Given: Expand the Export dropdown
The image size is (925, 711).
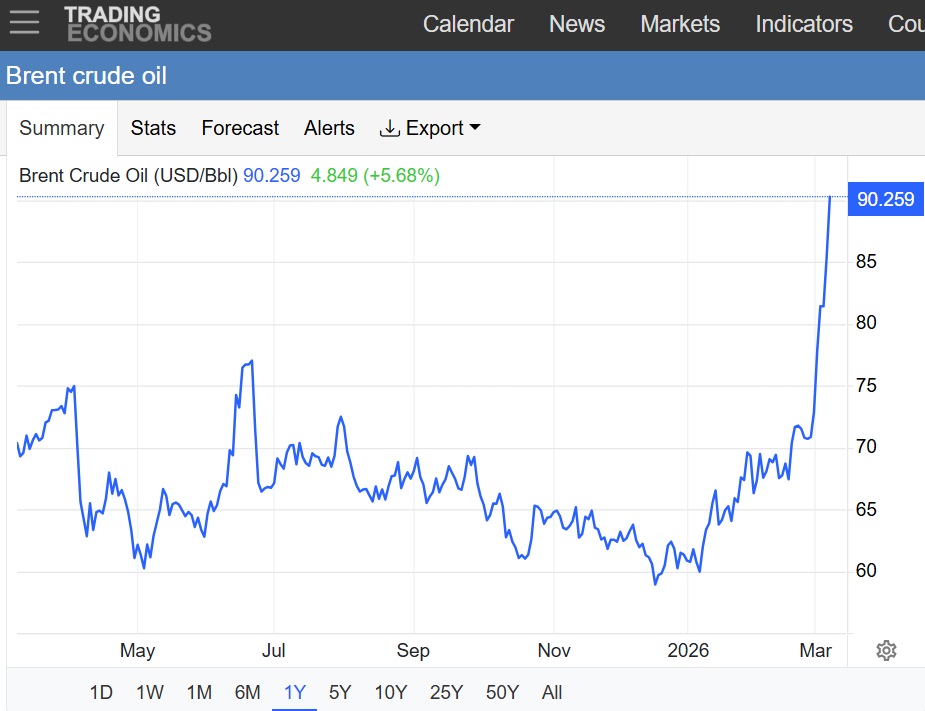Looking at the screenshot, I should click(x=430, y=128).
